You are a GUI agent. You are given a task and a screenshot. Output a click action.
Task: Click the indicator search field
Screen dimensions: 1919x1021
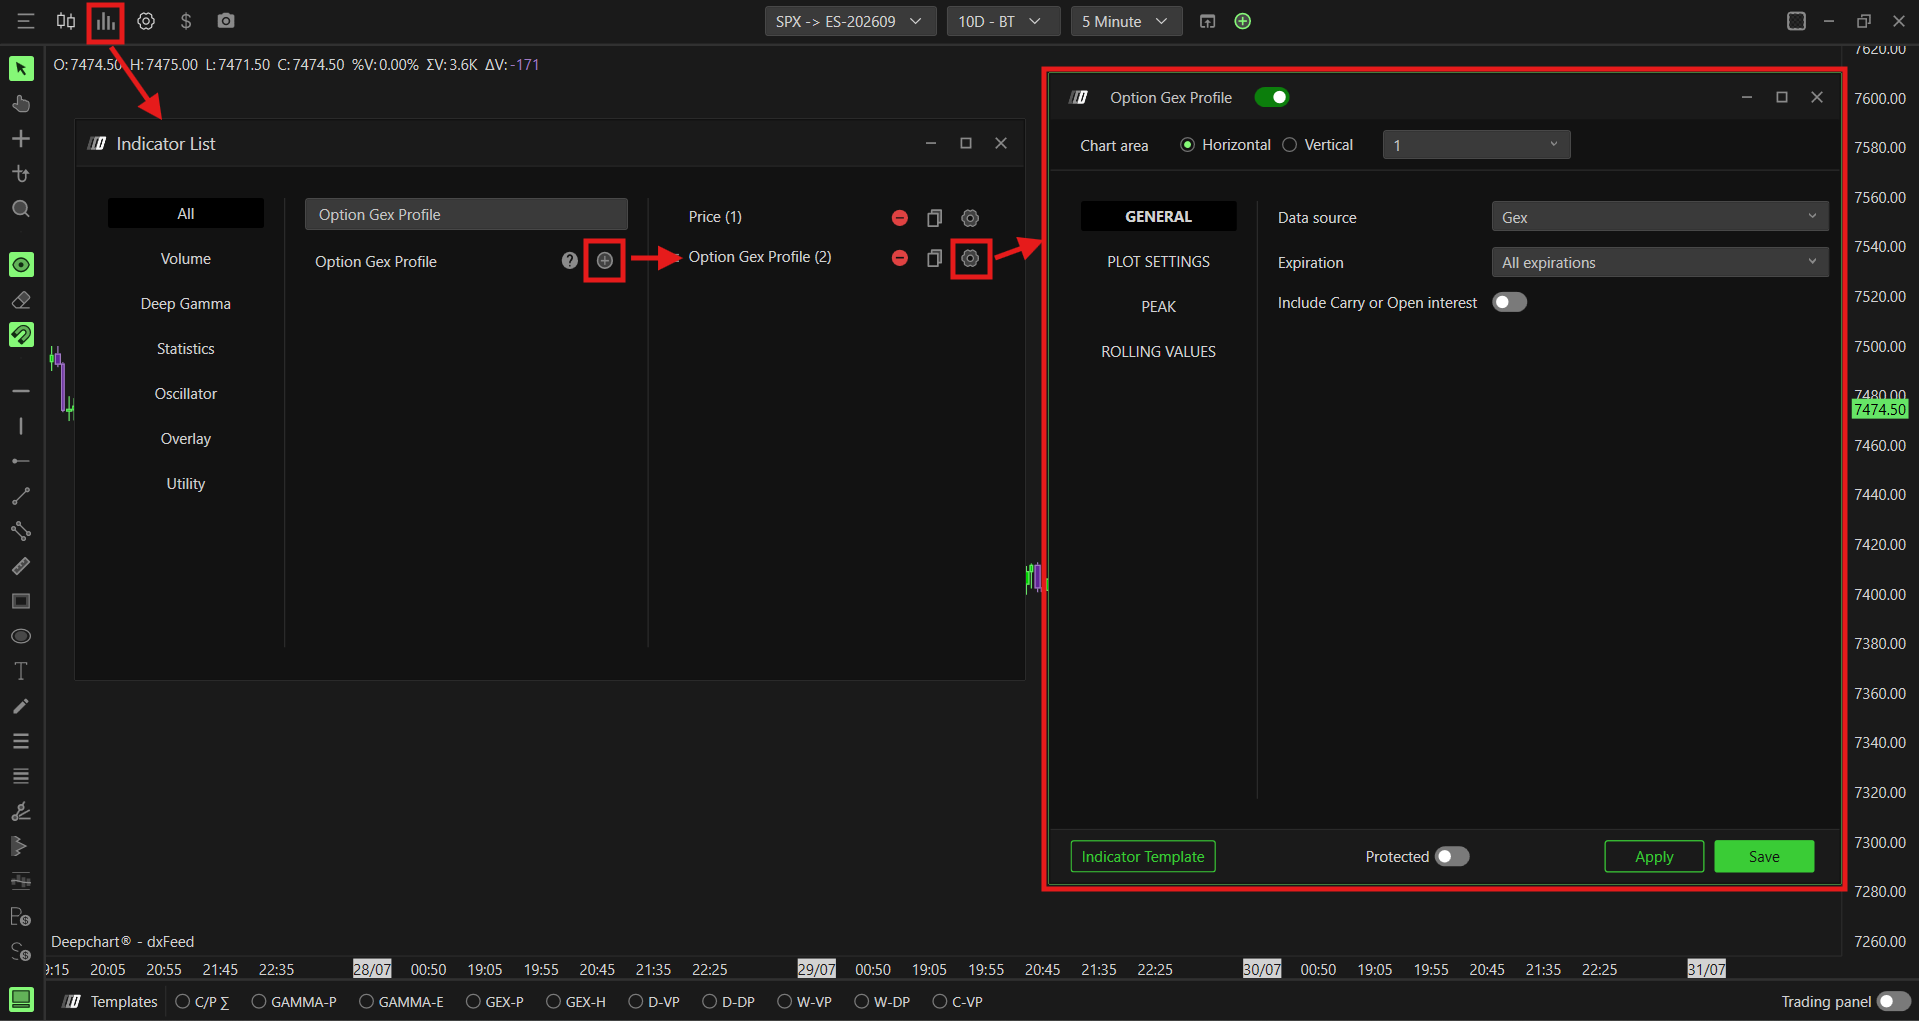[466, 214]
